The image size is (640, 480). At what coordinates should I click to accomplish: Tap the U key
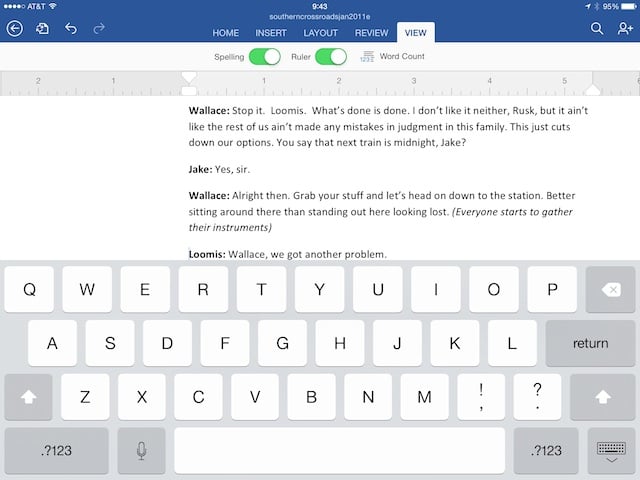click(378, 289)
